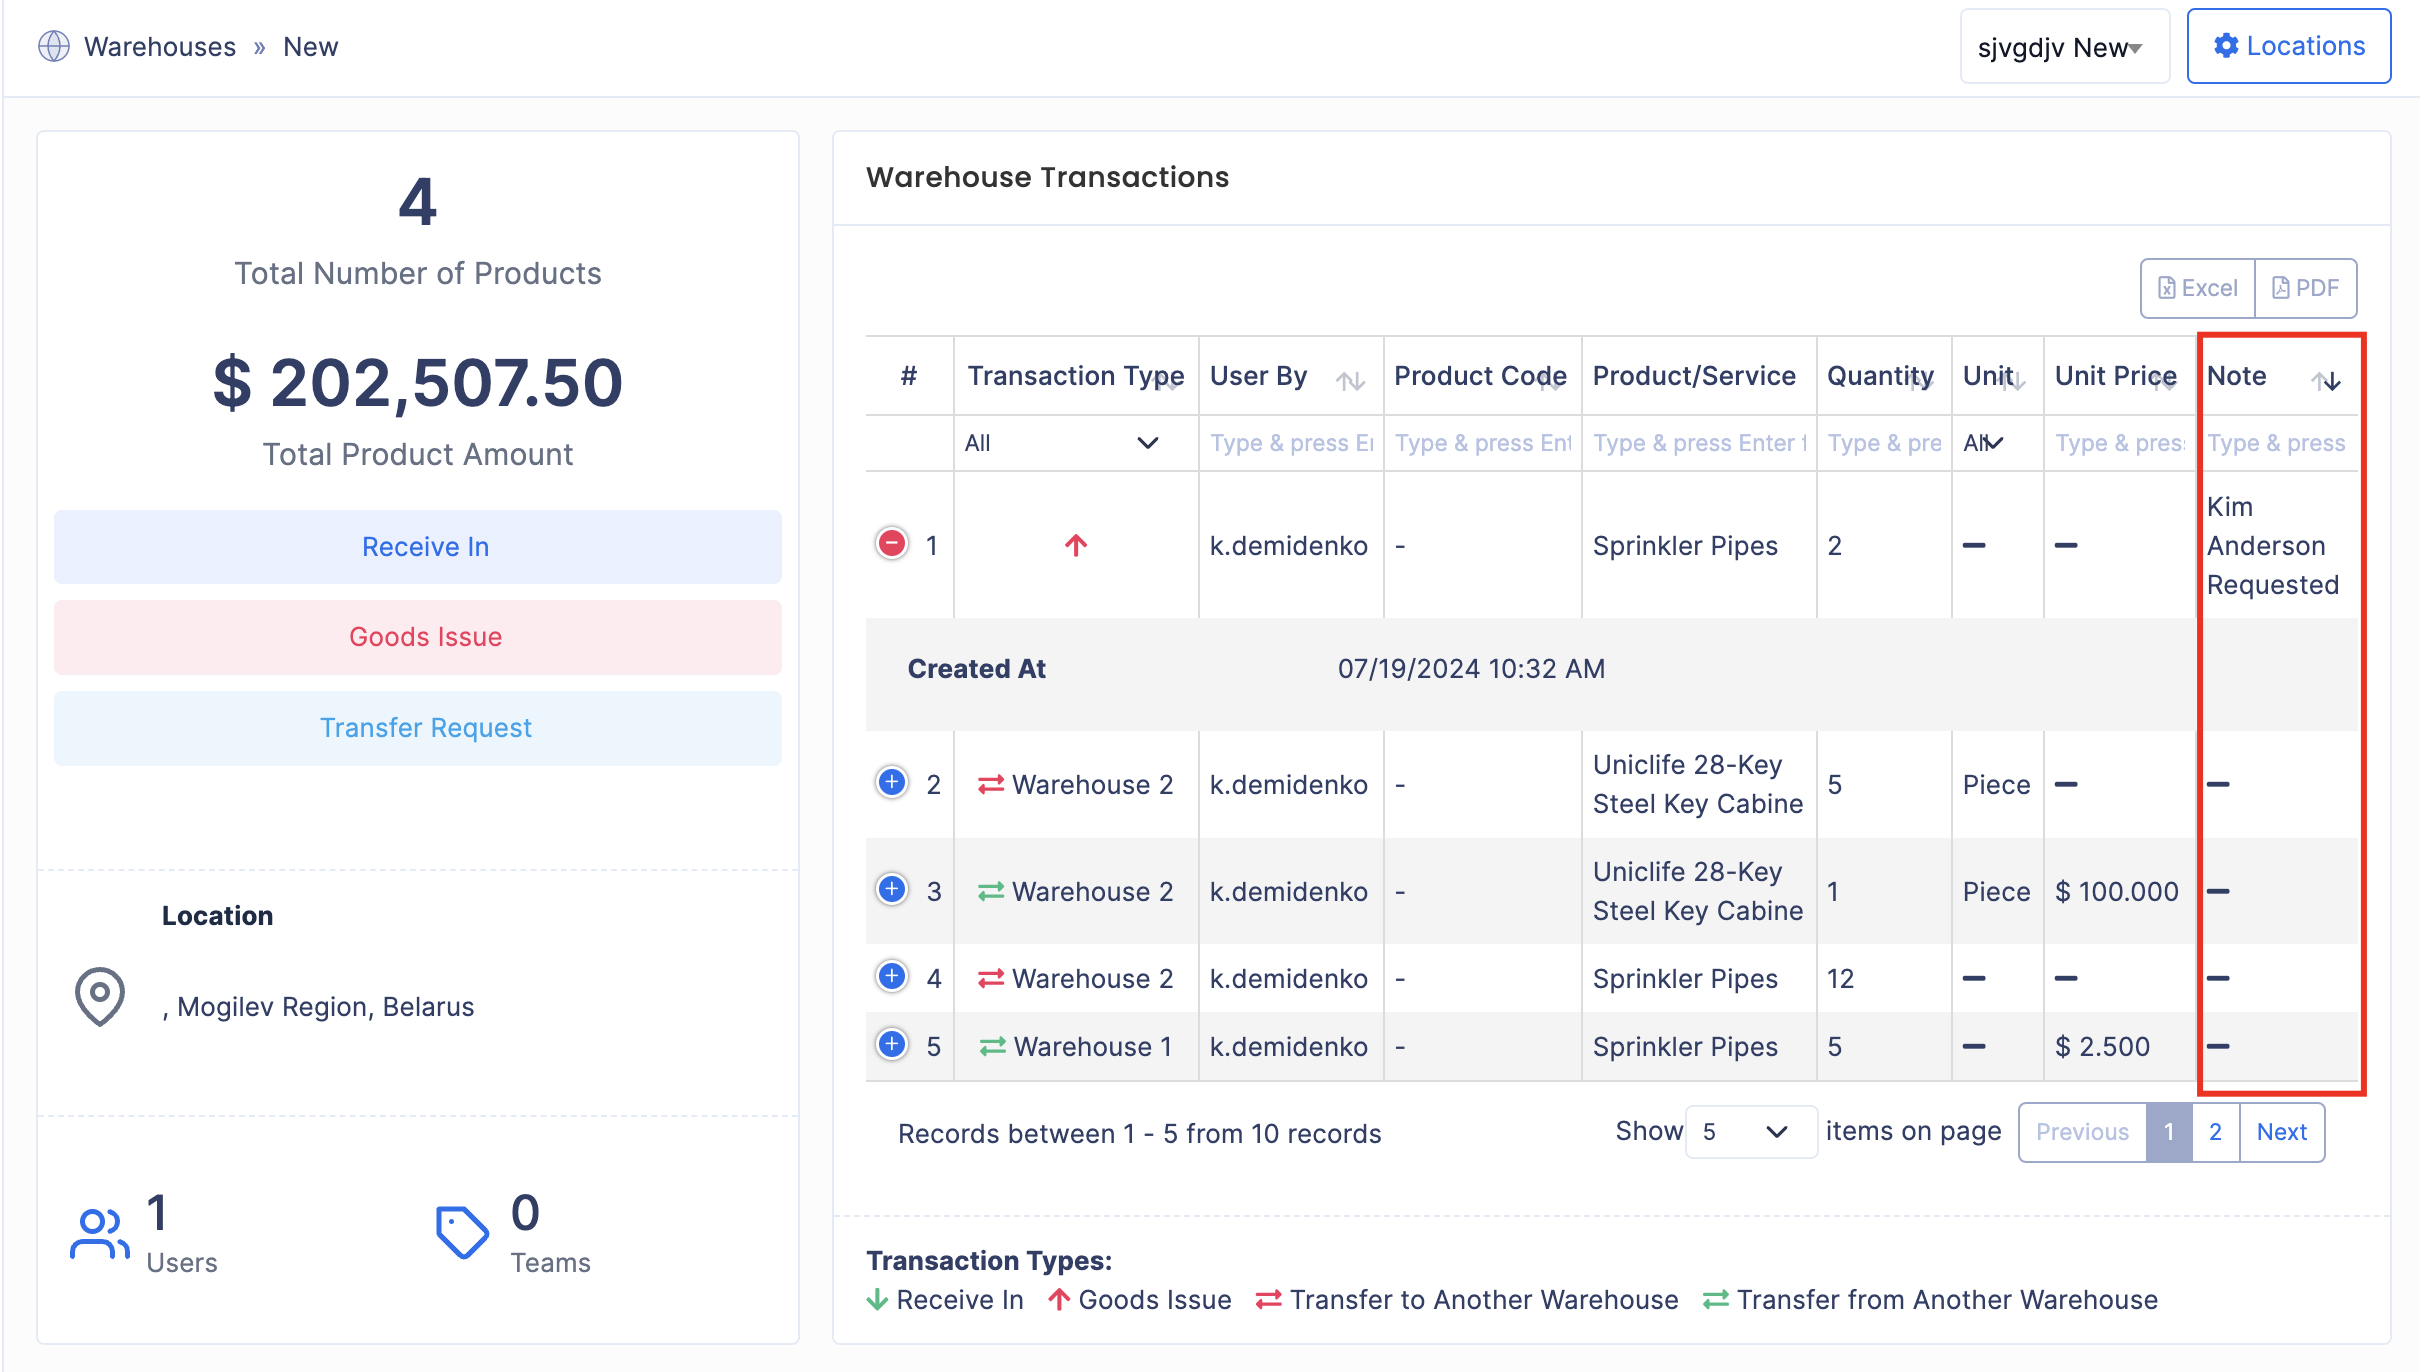The height and width of the screenshot is (1372, 2420).
Task: Expand row 4 with the blue plus icon
Action: coord(891,976)
